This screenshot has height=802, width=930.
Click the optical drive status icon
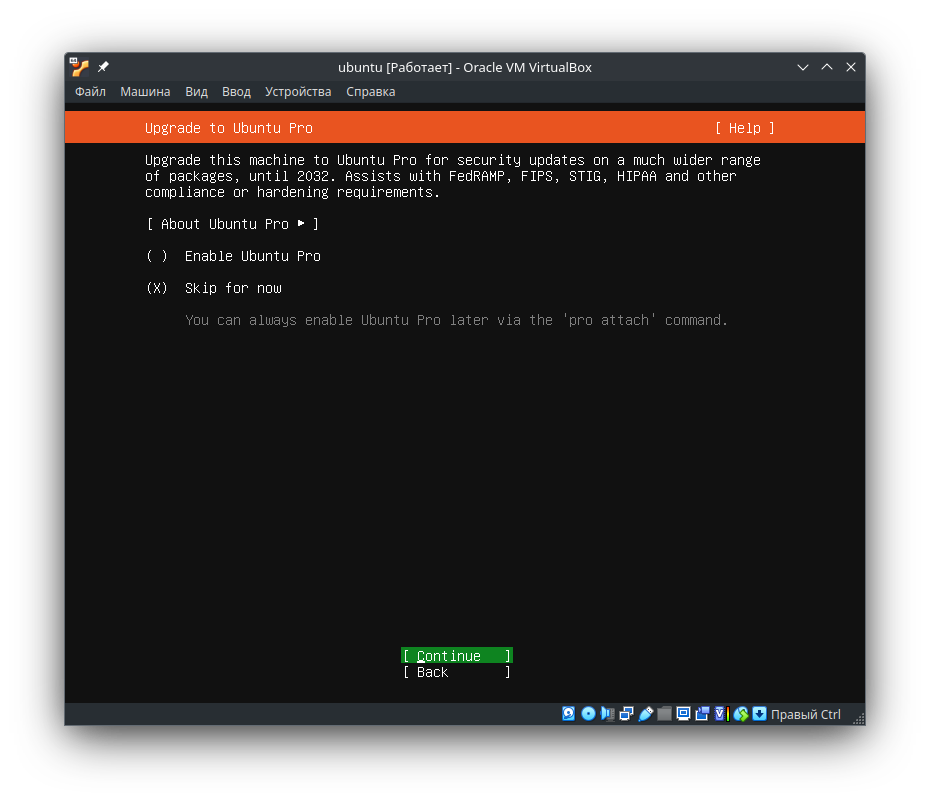(x=588, y=714)
